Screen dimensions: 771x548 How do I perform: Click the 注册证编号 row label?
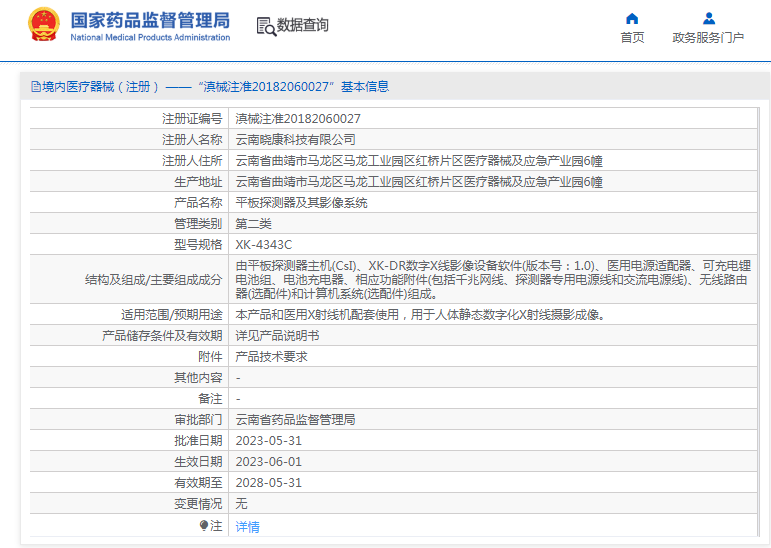(192, 119)
